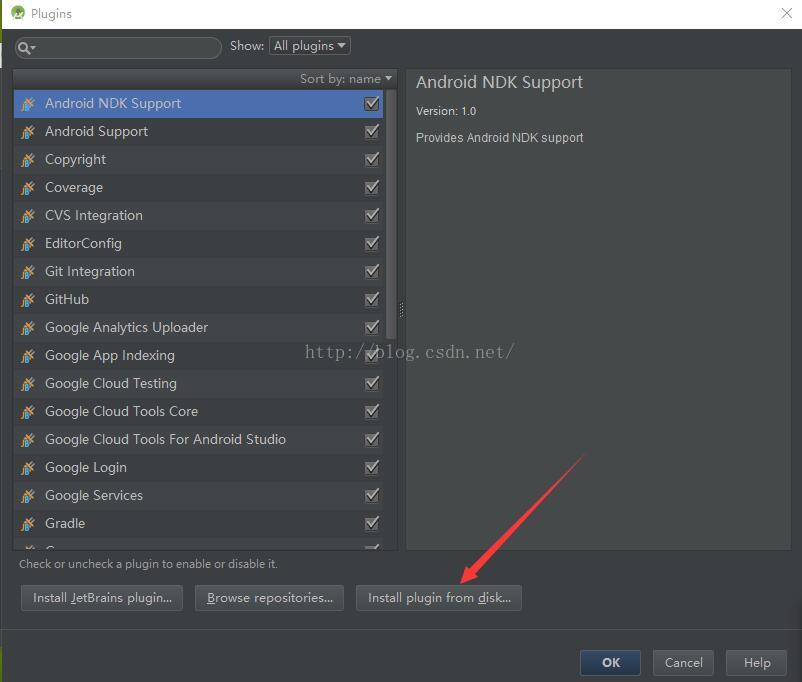Select the Google App Indexing row
802x682 pixels.
coord(198,356)
